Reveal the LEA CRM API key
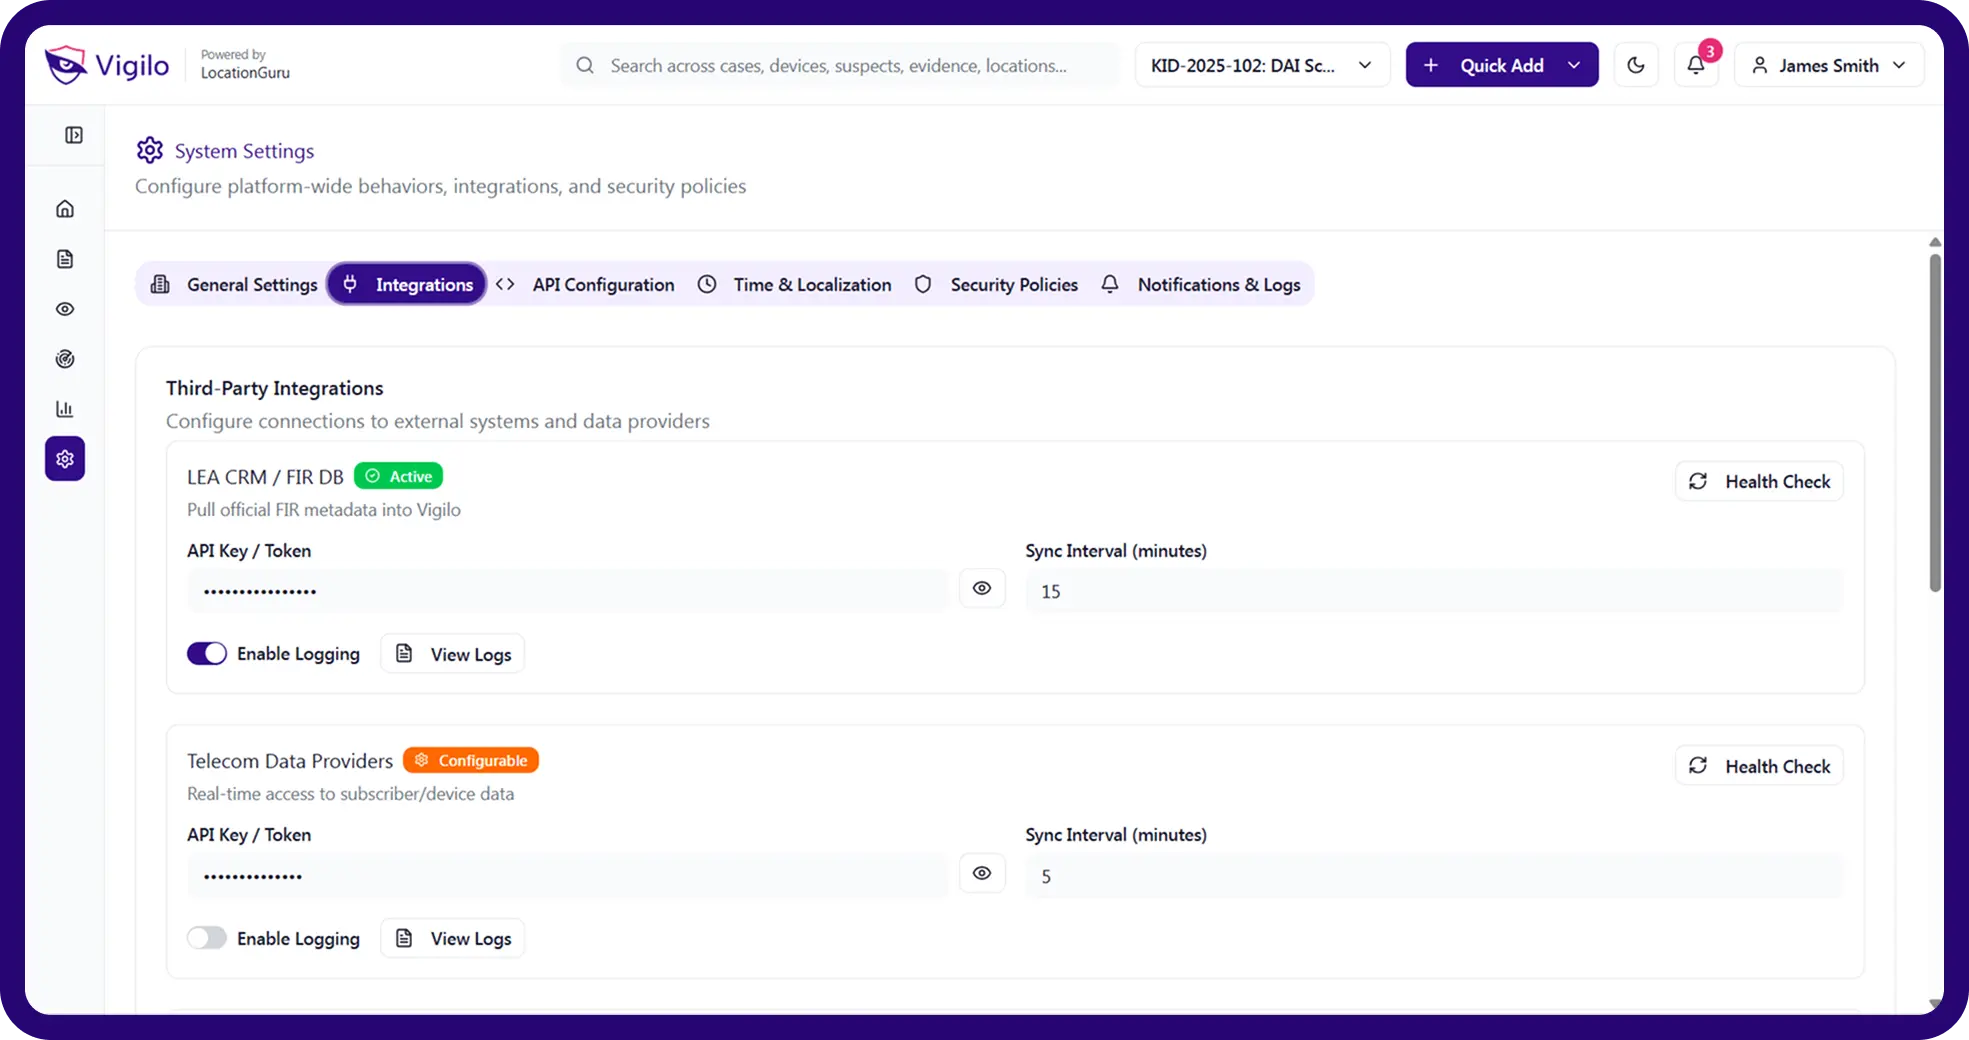This screenshot has height=1040, width=1969. [x=982, y=589]
